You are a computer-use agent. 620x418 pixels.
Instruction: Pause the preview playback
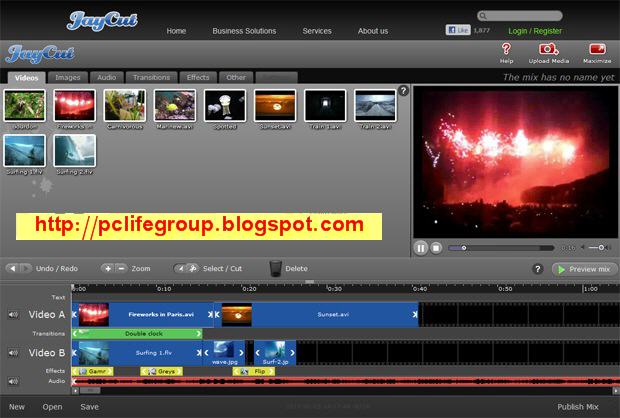(421, 248)
